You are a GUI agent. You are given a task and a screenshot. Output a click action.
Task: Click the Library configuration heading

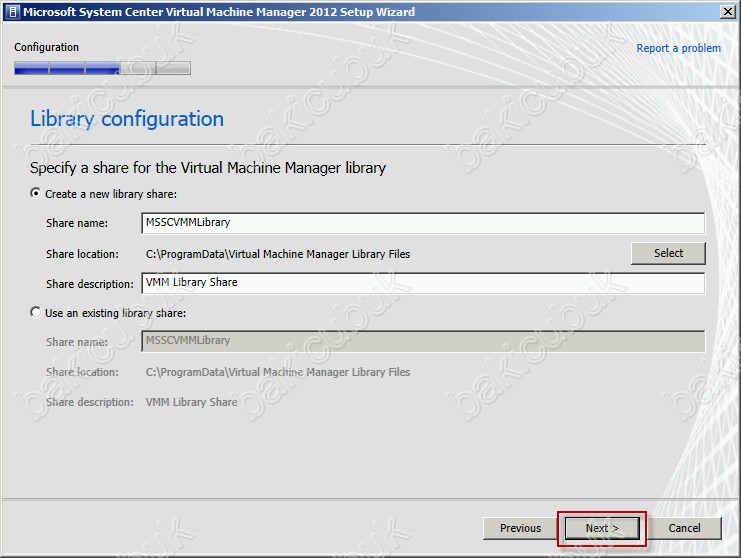(127, 119)
